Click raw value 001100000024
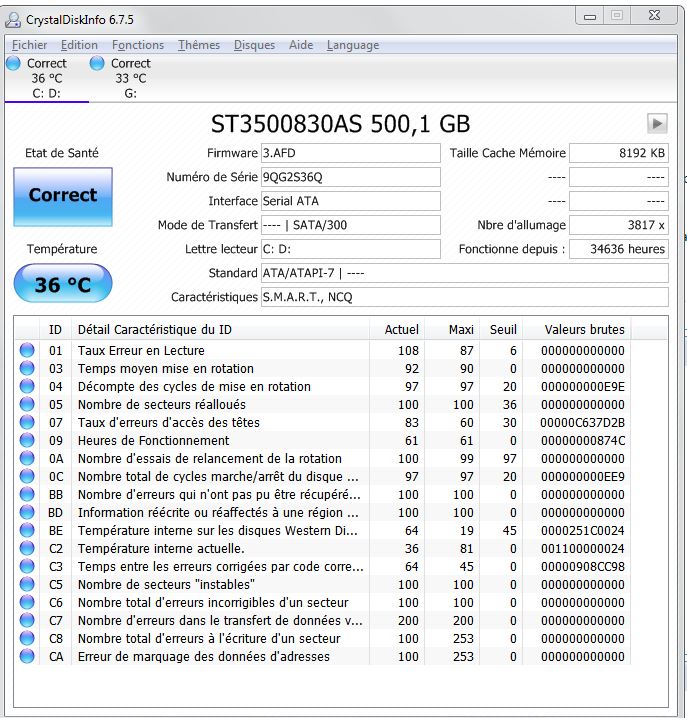The width and height of the screenshot is (687, 718). pos(583,549)
